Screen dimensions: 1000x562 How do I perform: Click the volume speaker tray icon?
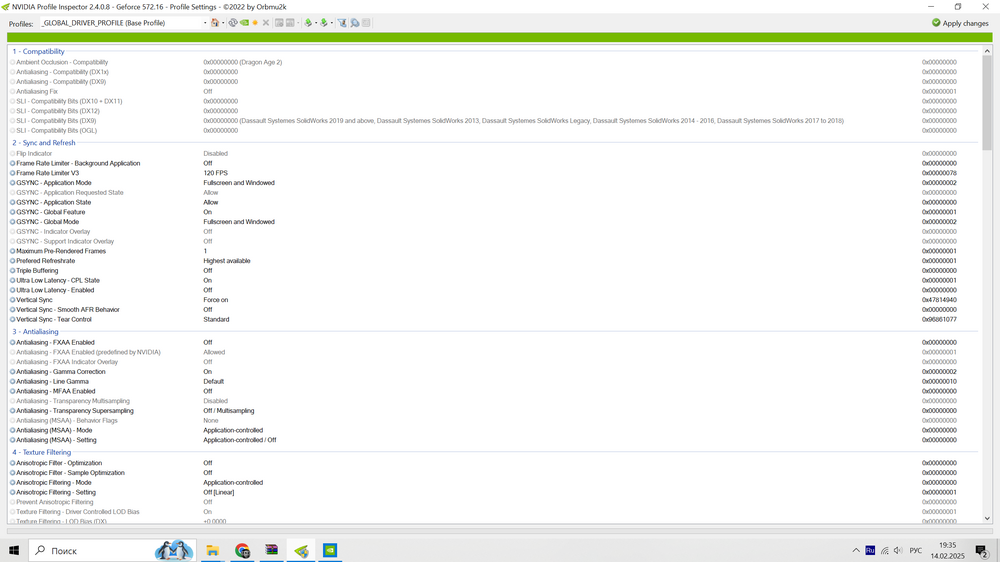click(899, 551)
